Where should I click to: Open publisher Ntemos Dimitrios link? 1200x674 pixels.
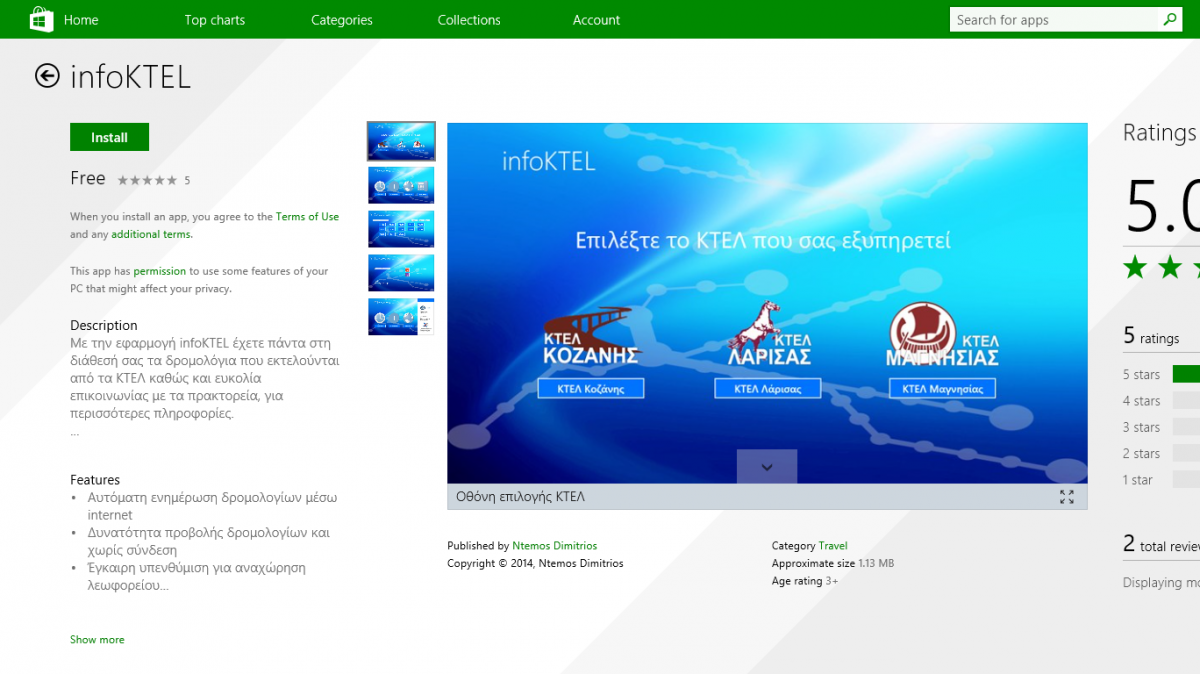(x=554, y=546)
